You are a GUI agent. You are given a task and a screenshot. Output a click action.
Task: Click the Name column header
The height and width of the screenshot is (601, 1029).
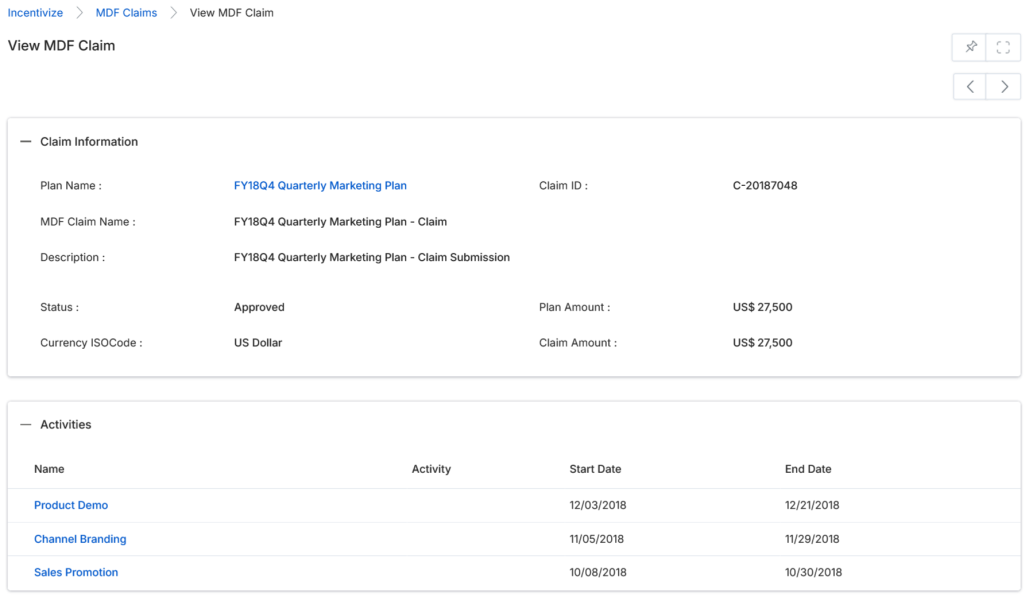coord(49,469)
